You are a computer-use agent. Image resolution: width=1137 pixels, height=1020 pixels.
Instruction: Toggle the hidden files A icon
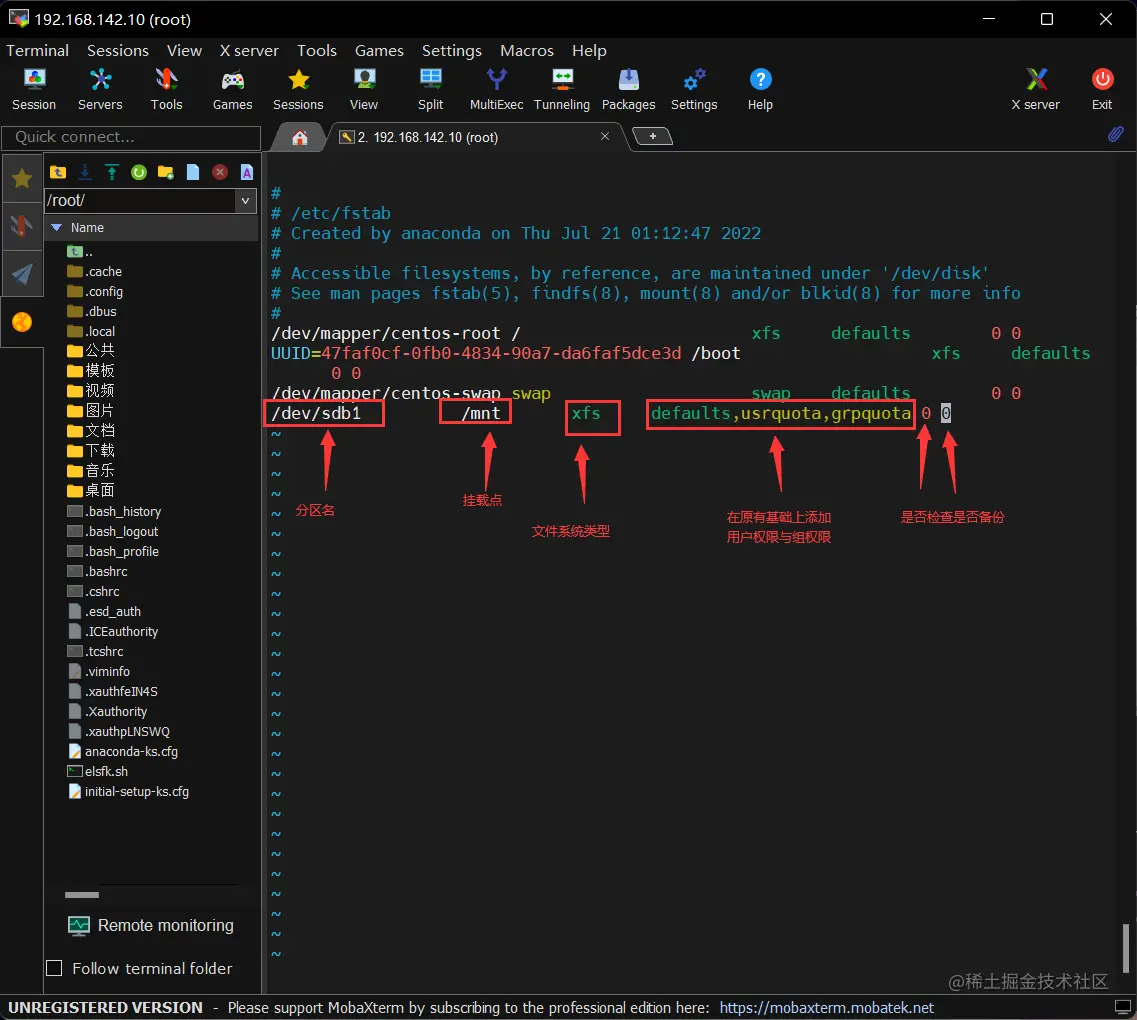click(x=247, y=172)
